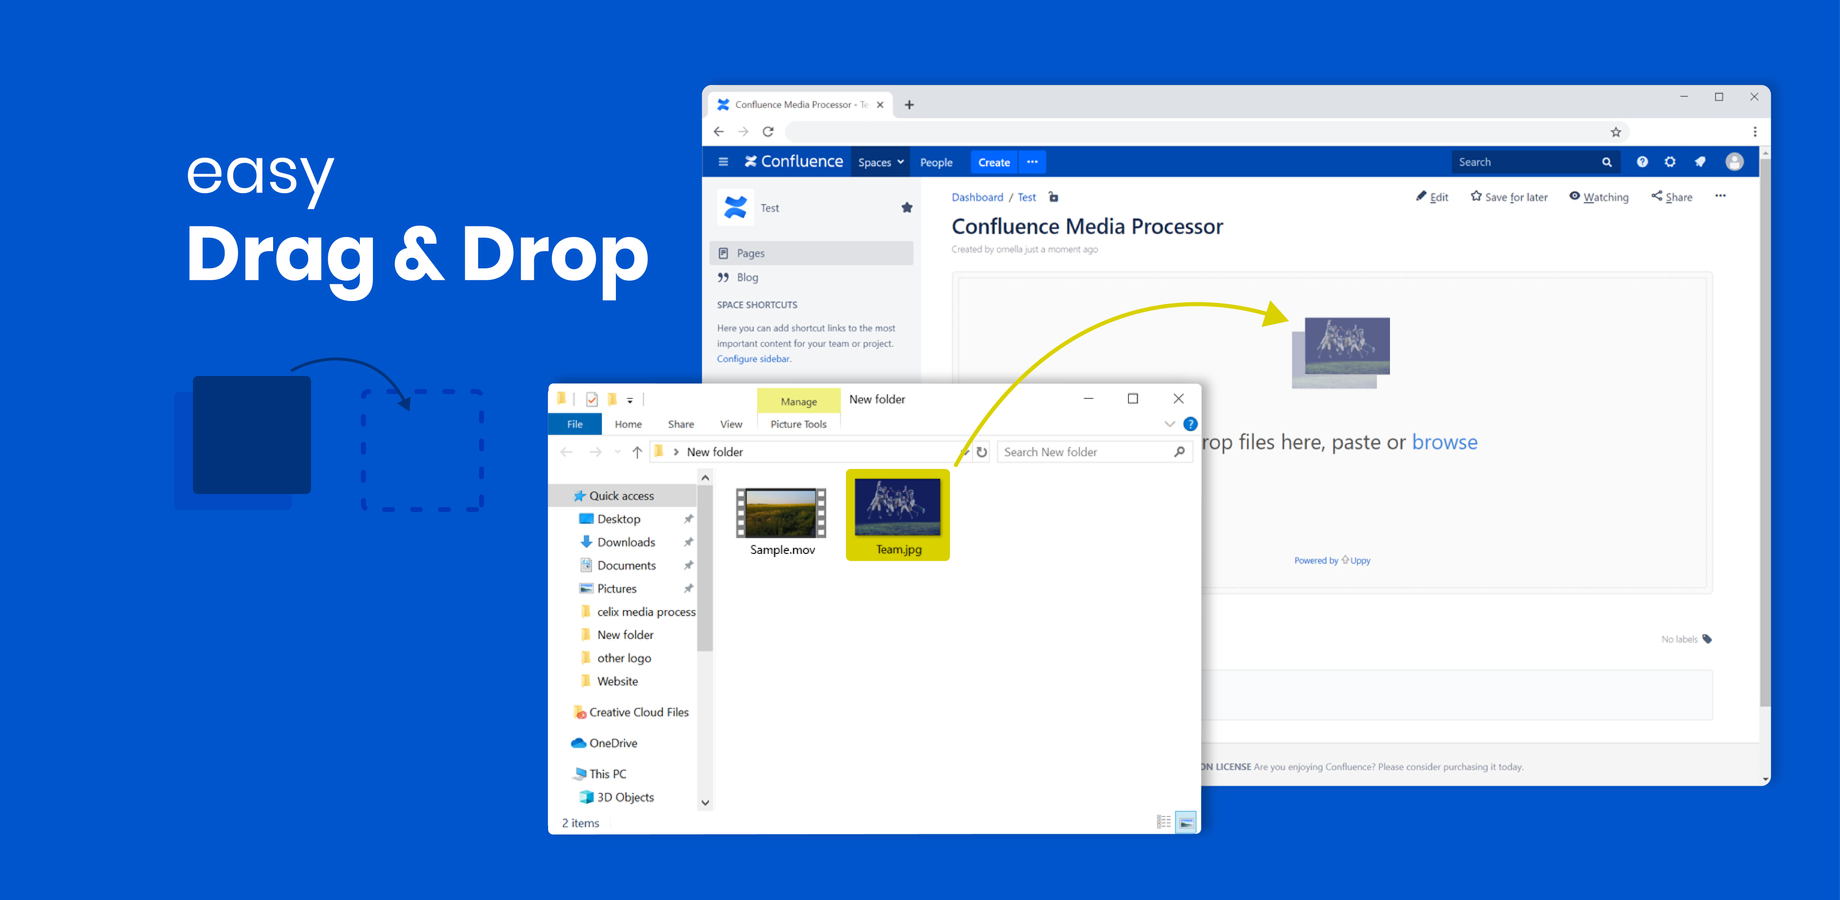Open Explorer help icon
This screenshot has height=900, width=1840.
tap(1190, 424)
